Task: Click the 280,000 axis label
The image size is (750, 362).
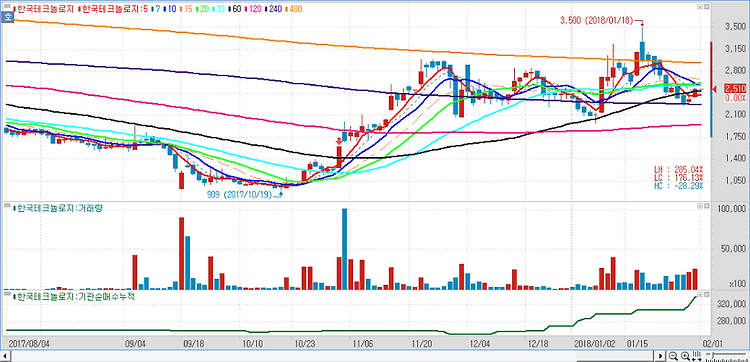Action: [x=732, y=321]
